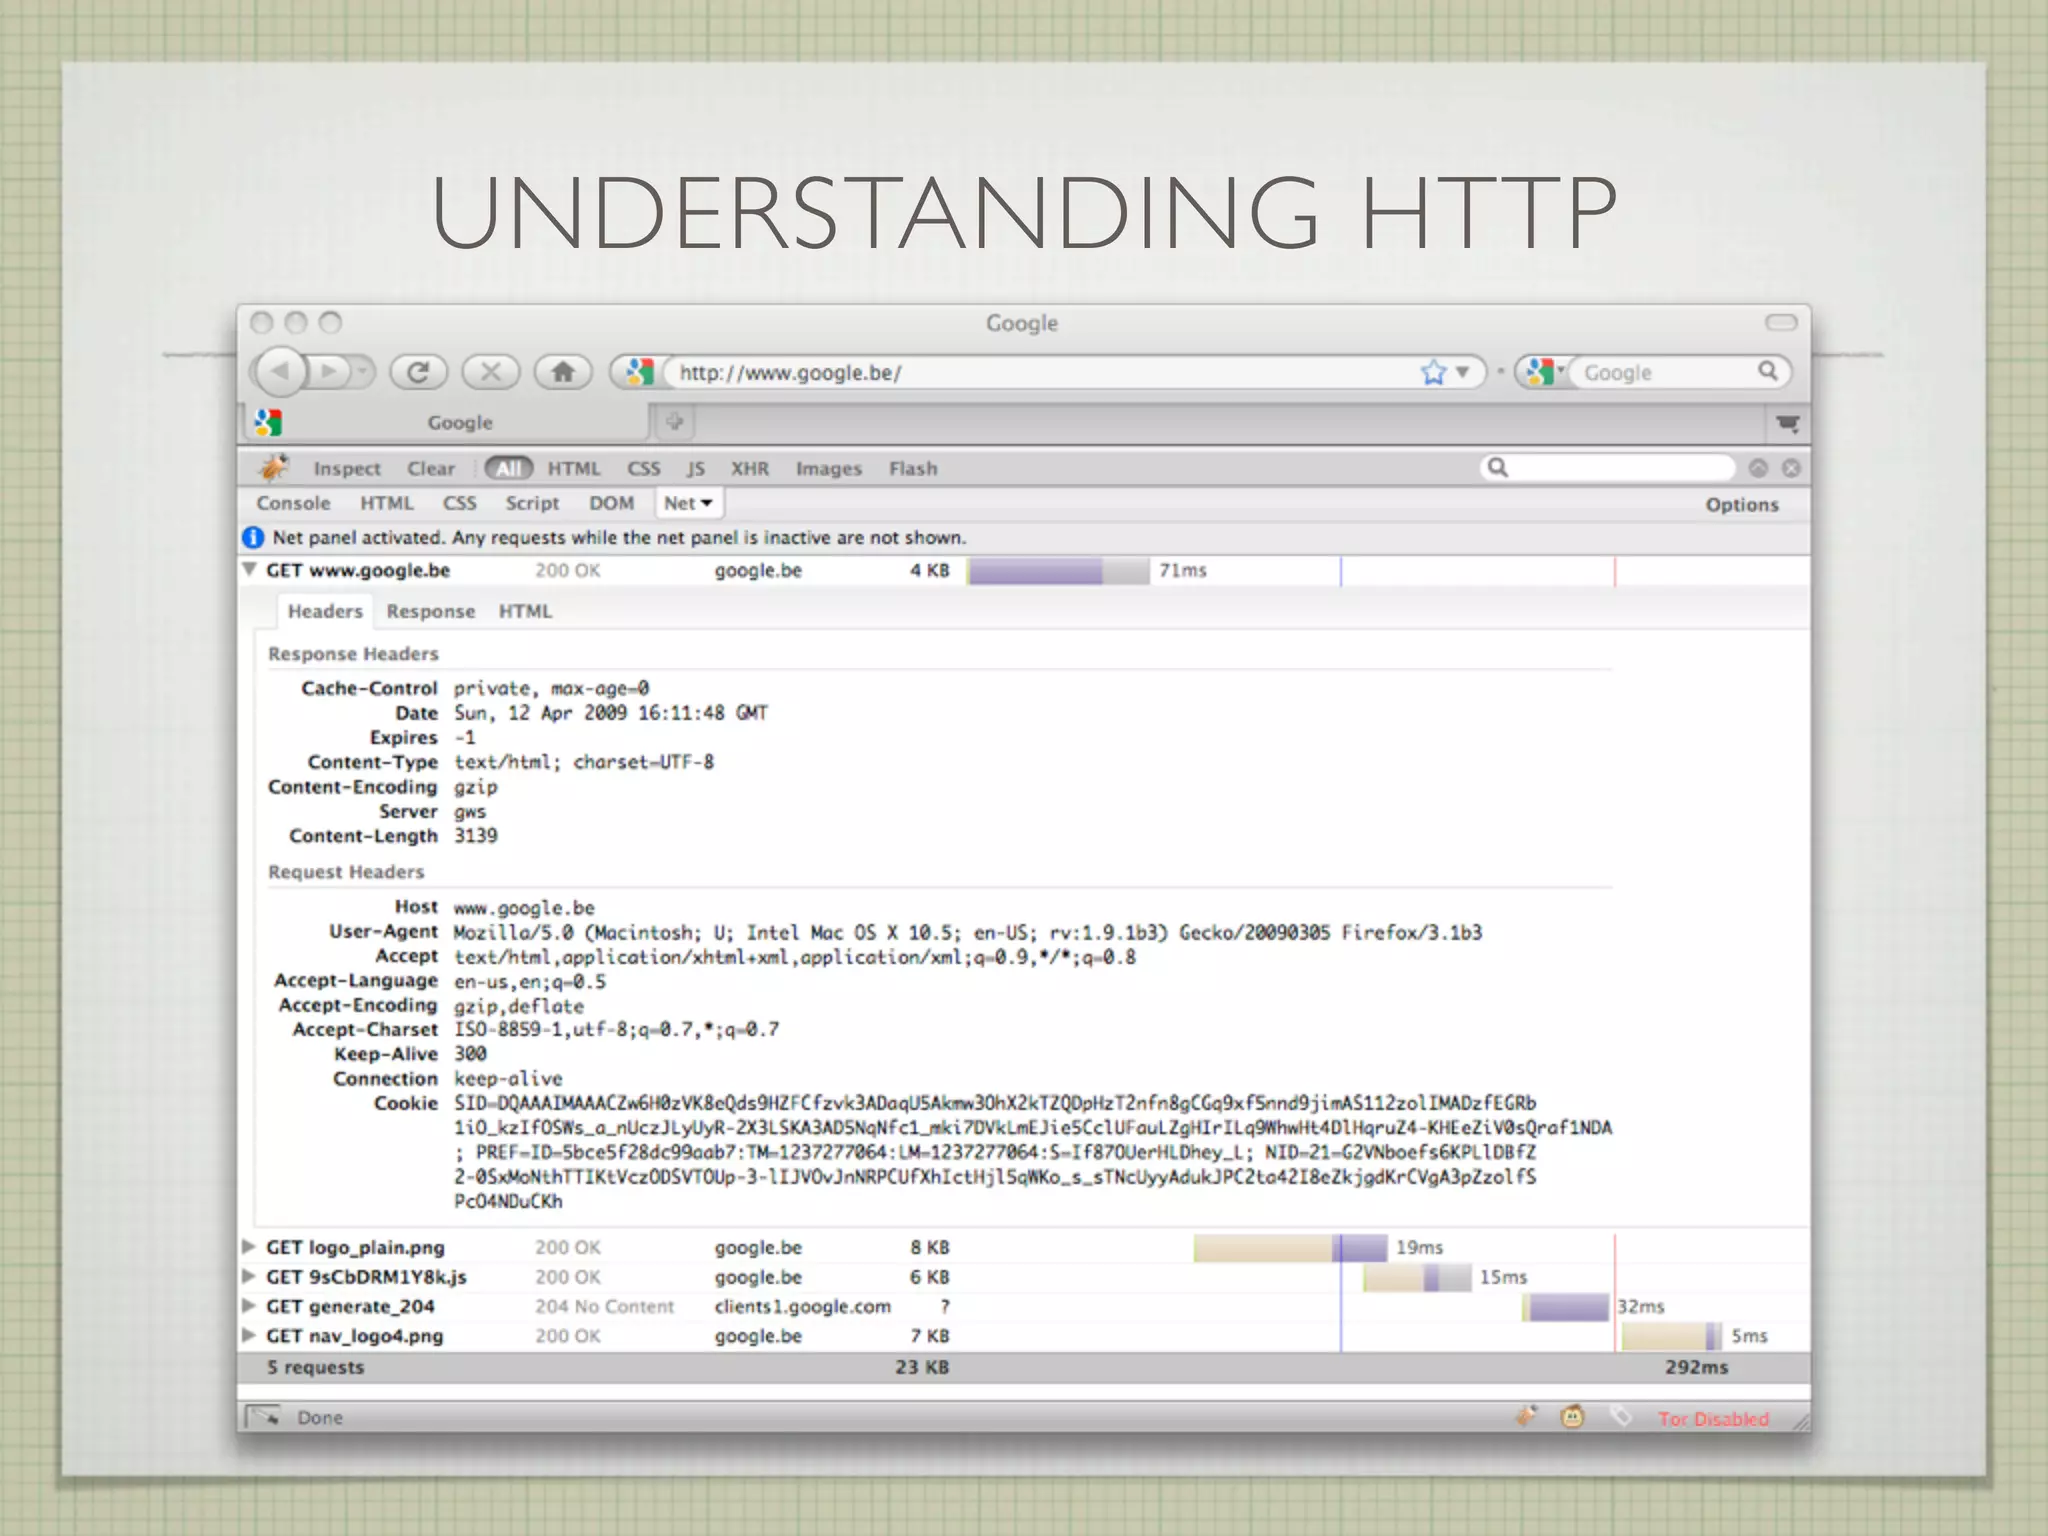Viewport: 2048px width, 1536px height.
Task: Click the tag icon in status bar
Action: point(1620,1416)
